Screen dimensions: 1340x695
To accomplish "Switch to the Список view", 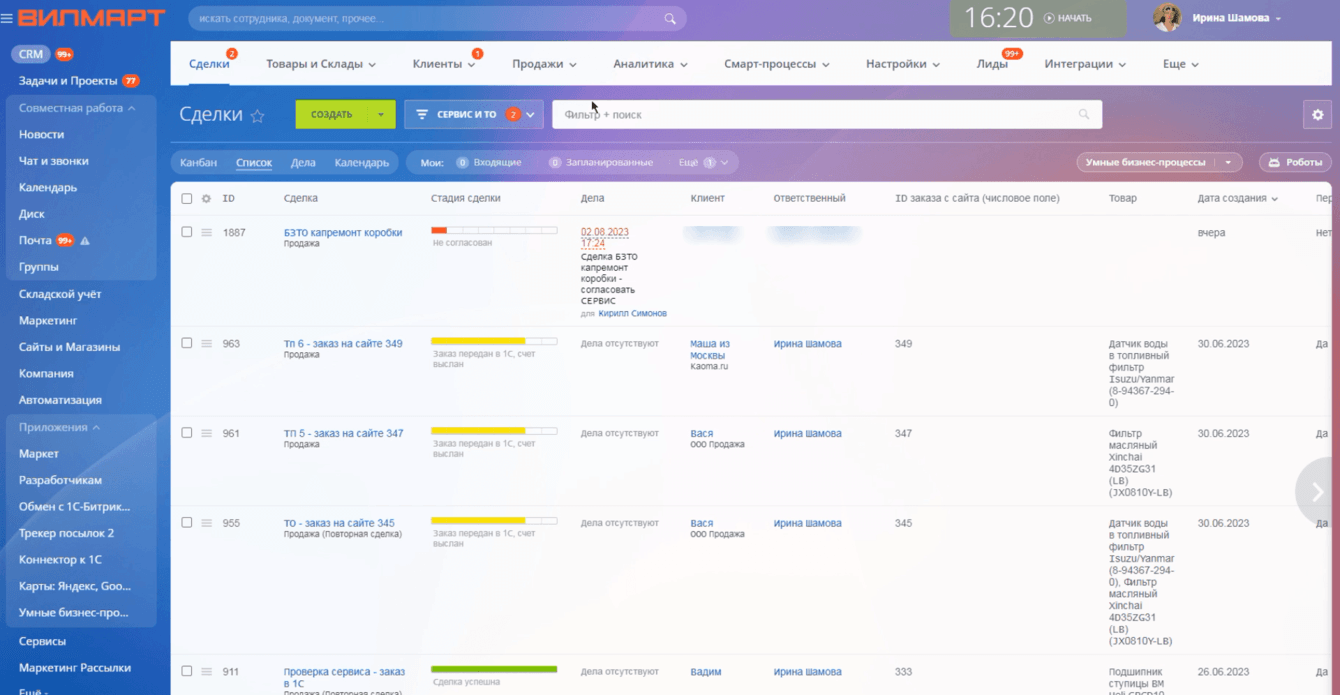I will [254, 162].
